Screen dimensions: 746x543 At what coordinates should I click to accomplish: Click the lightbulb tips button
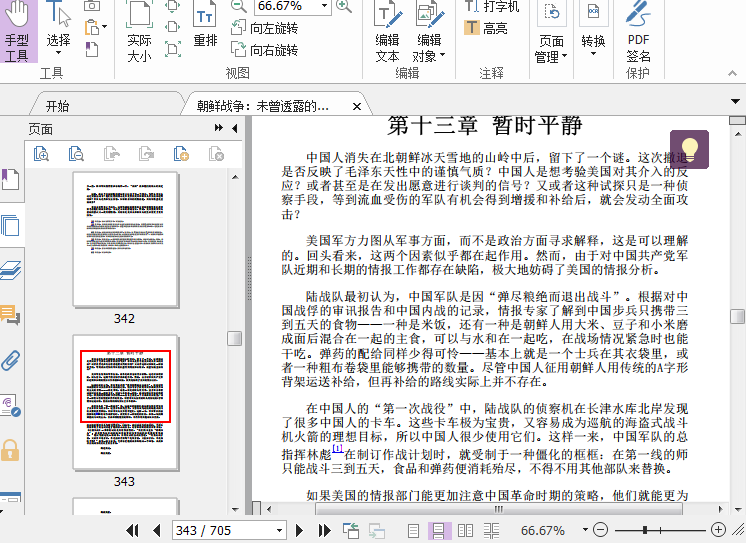(689, 149)
